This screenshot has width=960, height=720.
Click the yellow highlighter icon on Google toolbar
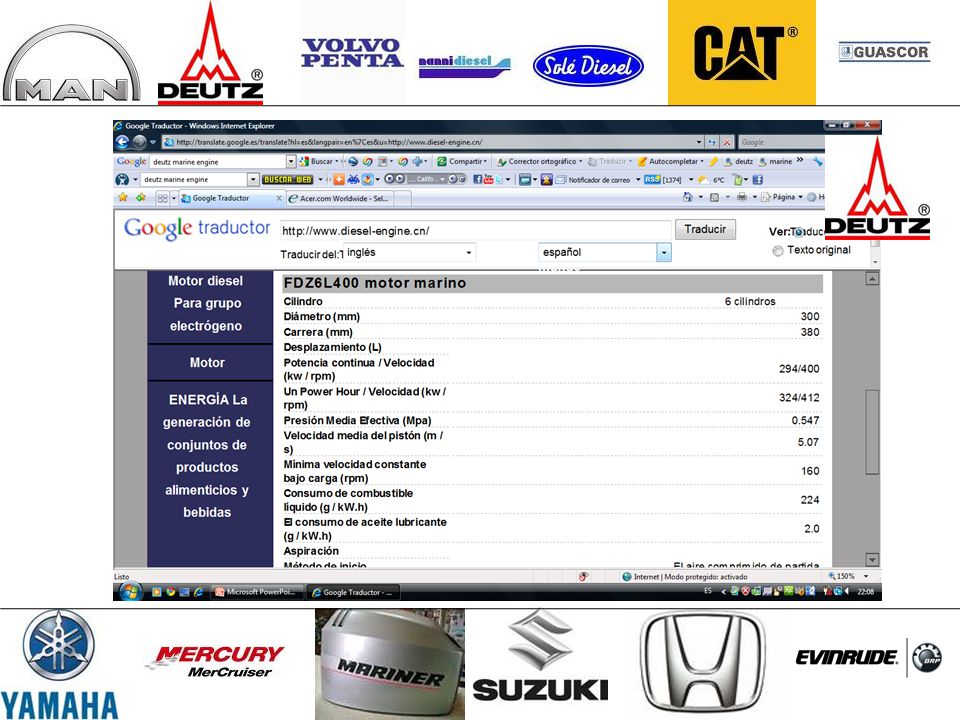[x=713, y=162]
